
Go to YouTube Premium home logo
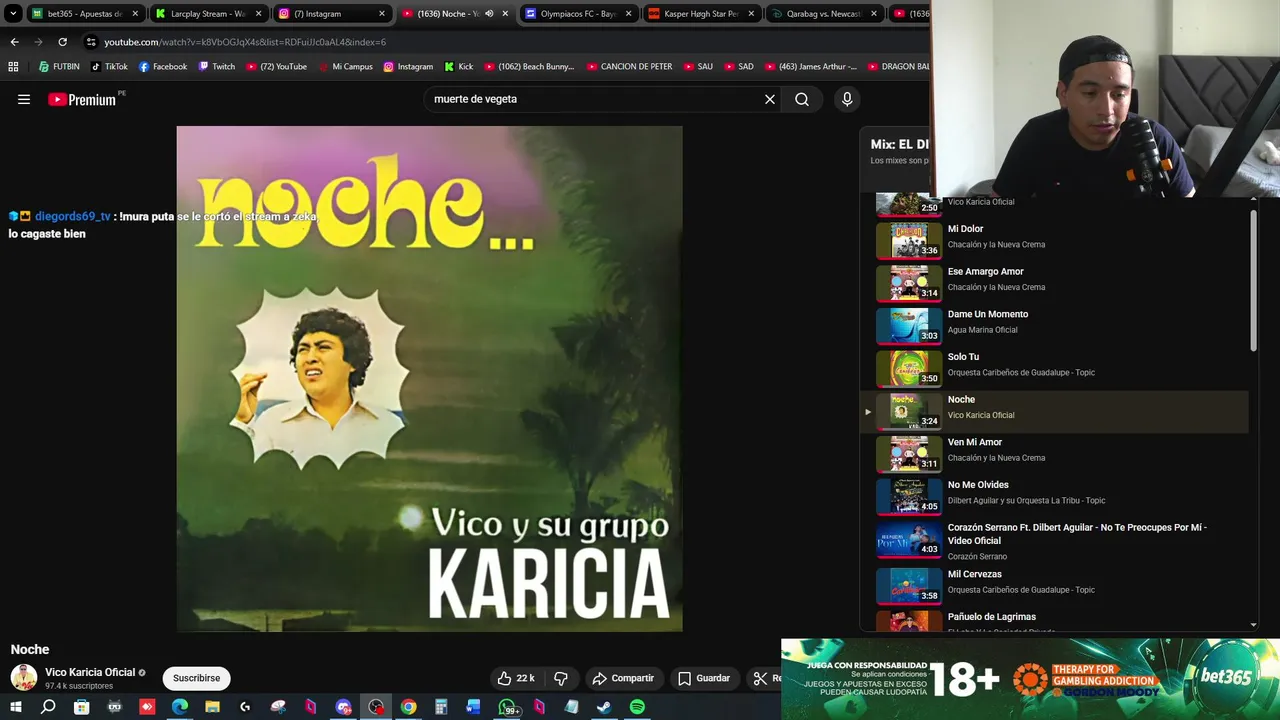[82, 99]
